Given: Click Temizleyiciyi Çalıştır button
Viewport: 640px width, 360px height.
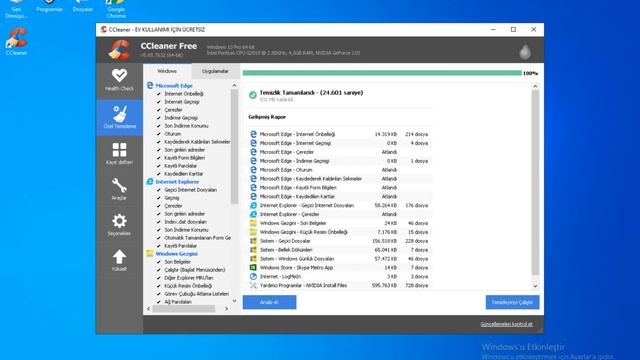Looking at the screenshot, I should [x=512, y=302].
